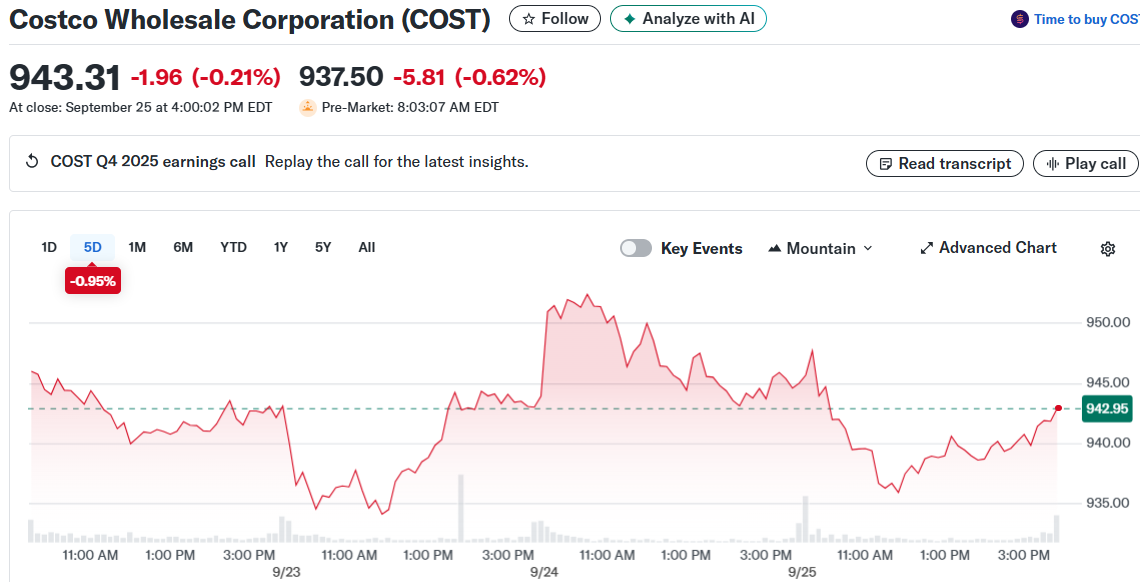The width and height of the screenshot is (1140, 582).
Task: Select the 1D chart range
Action: pos(49,247)
